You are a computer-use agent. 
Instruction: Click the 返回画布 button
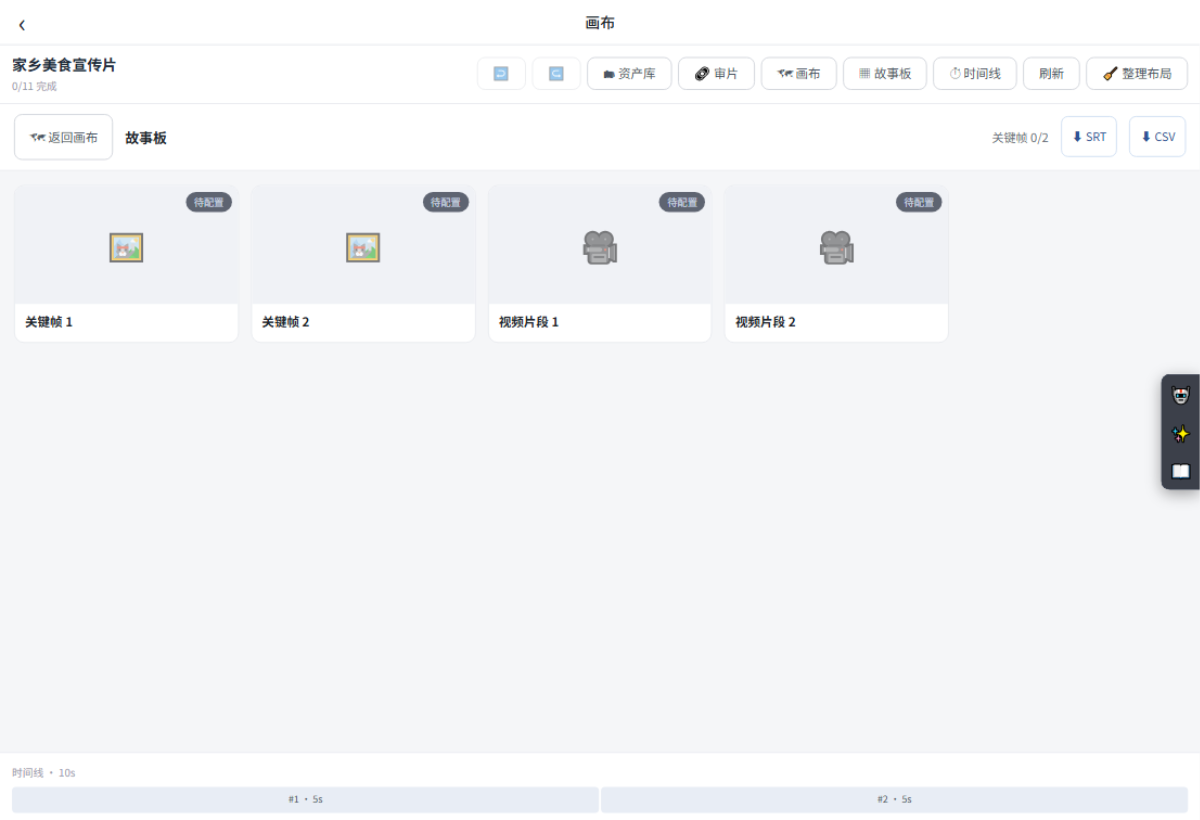click(x=64, y=137)
